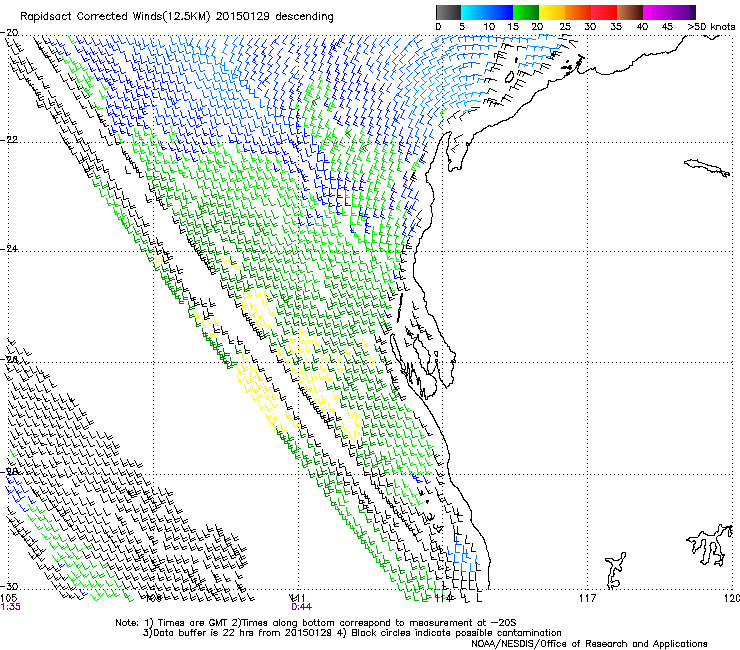Click the '105' longitude axis label
This screenshot has height=650, width=740.
8,599
